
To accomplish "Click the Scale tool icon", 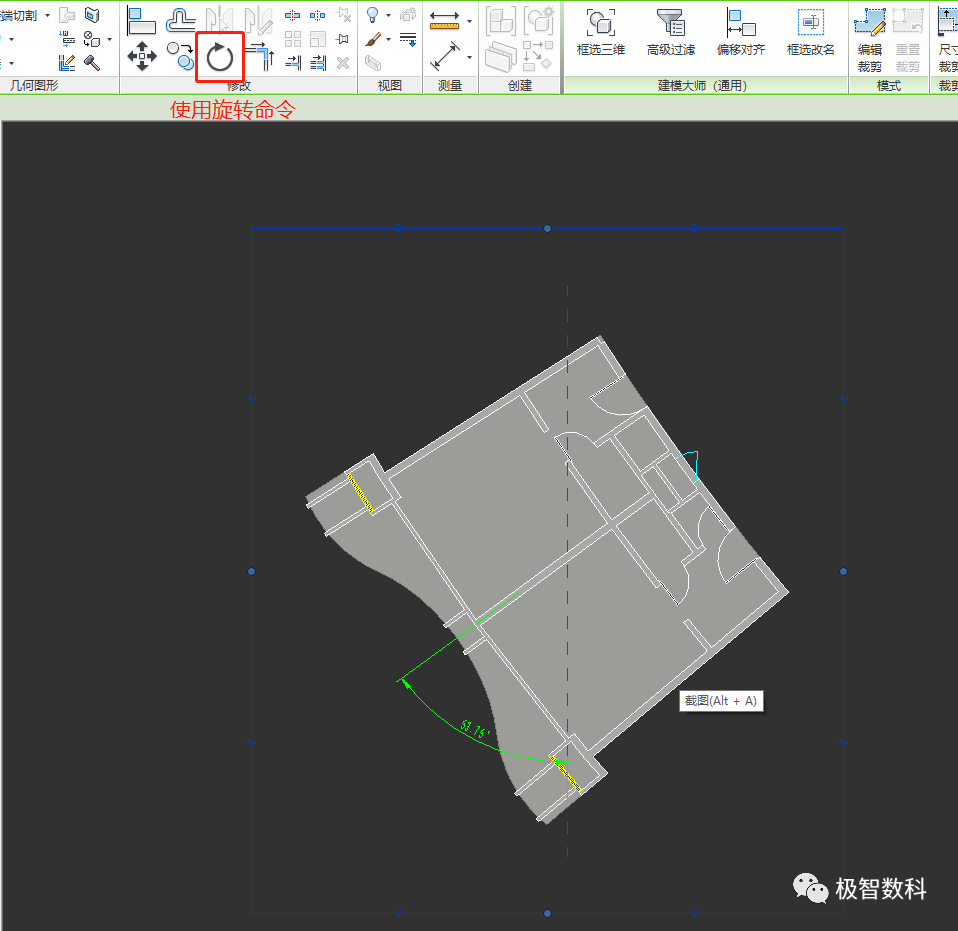I will 318,39.
